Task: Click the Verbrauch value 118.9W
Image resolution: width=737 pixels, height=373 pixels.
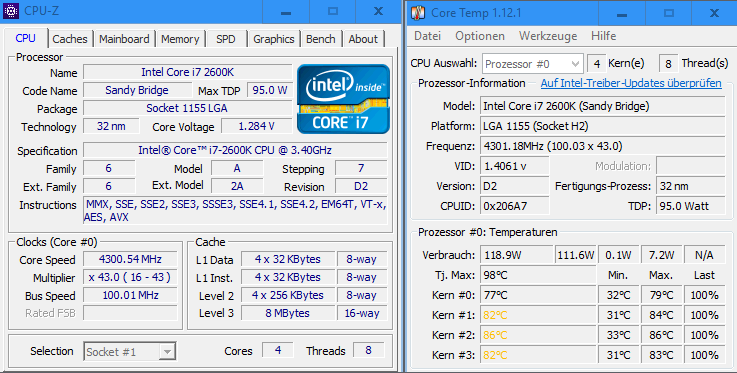Action: click(x=517, y=255)
